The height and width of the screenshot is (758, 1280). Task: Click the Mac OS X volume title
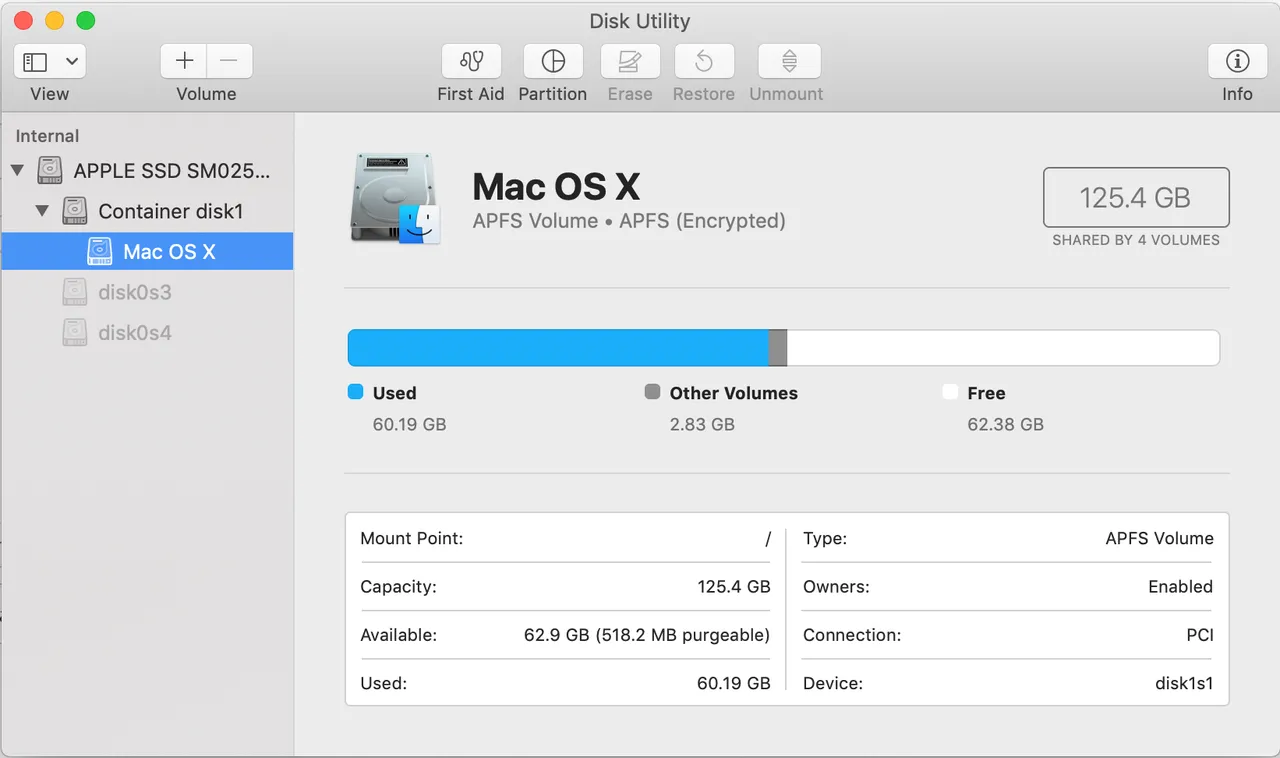(x=556, y=186)
